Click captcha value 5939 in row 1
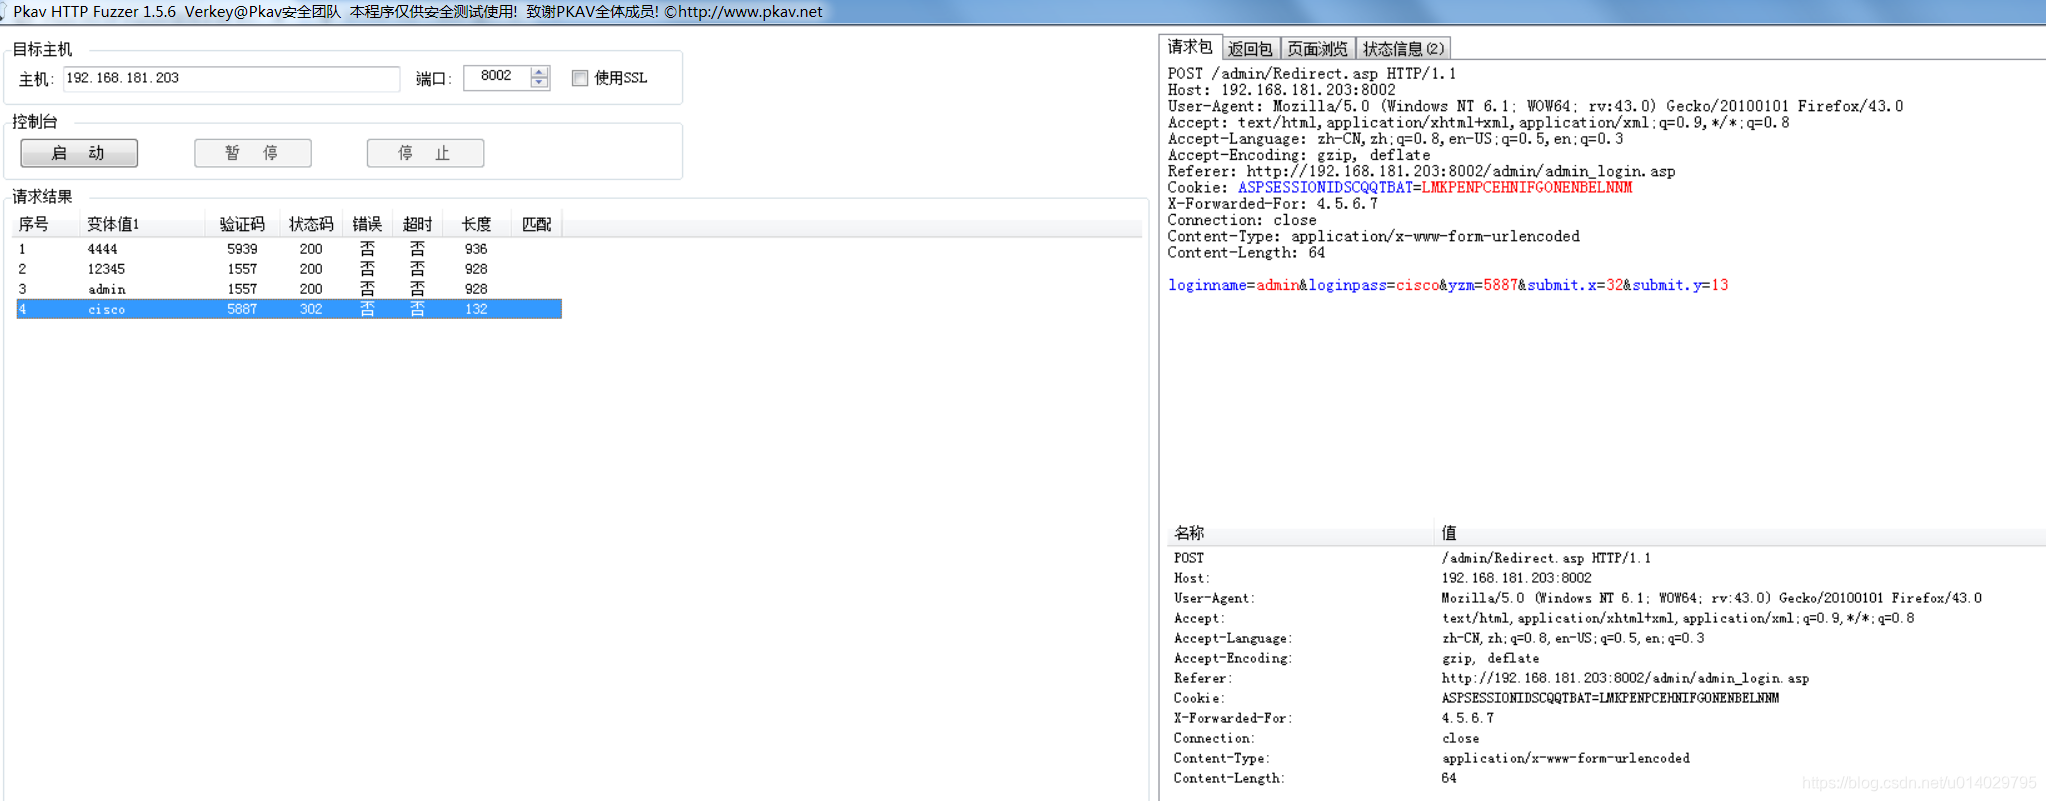 coord(242,249)
